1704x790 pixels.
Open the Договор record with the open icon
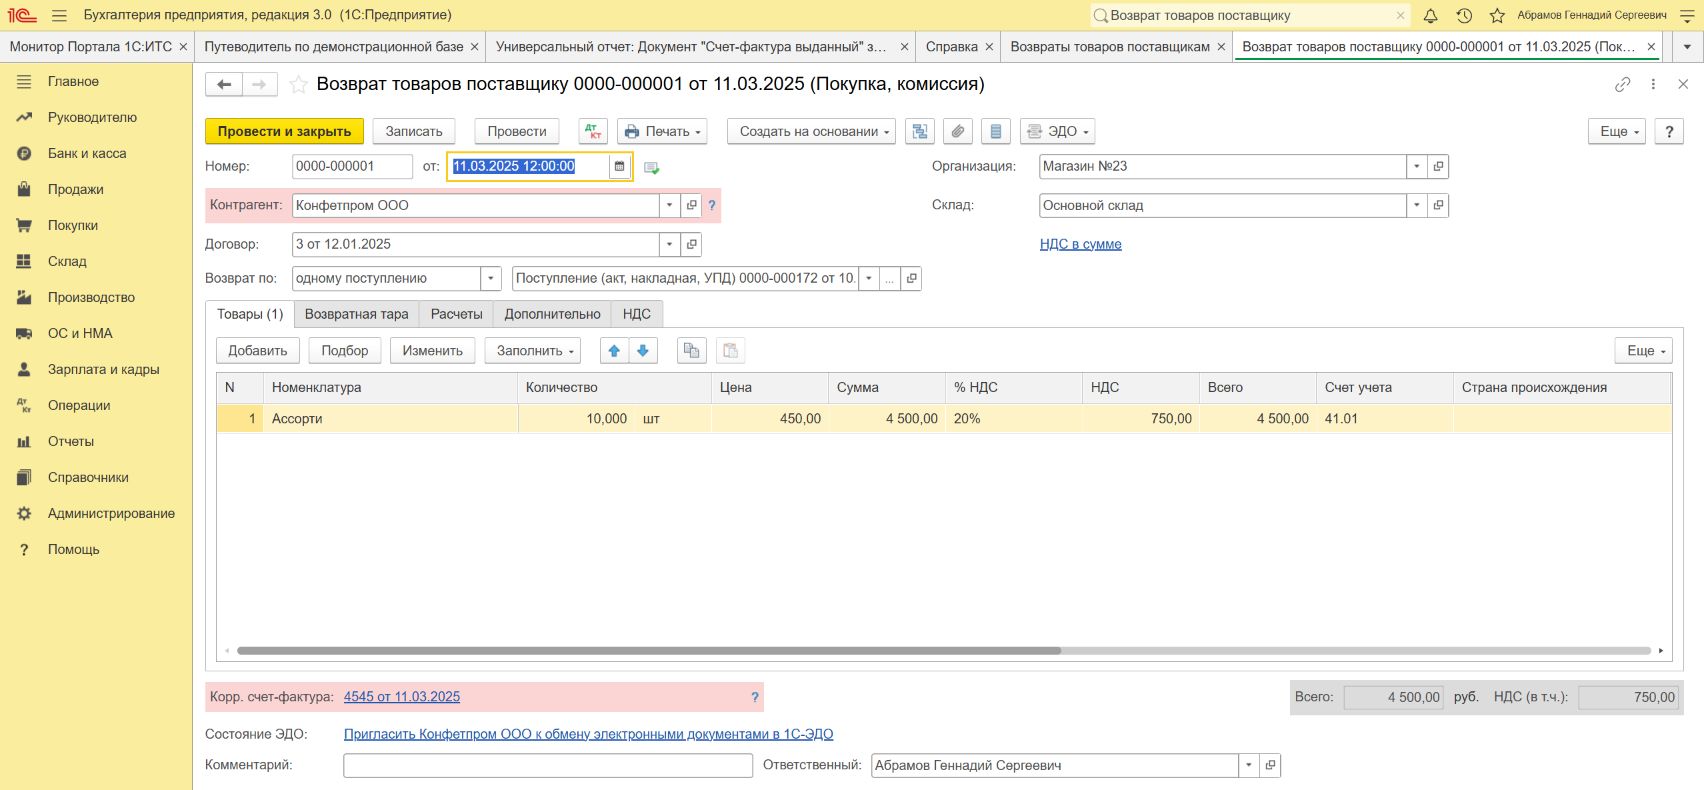coord(691,244)
